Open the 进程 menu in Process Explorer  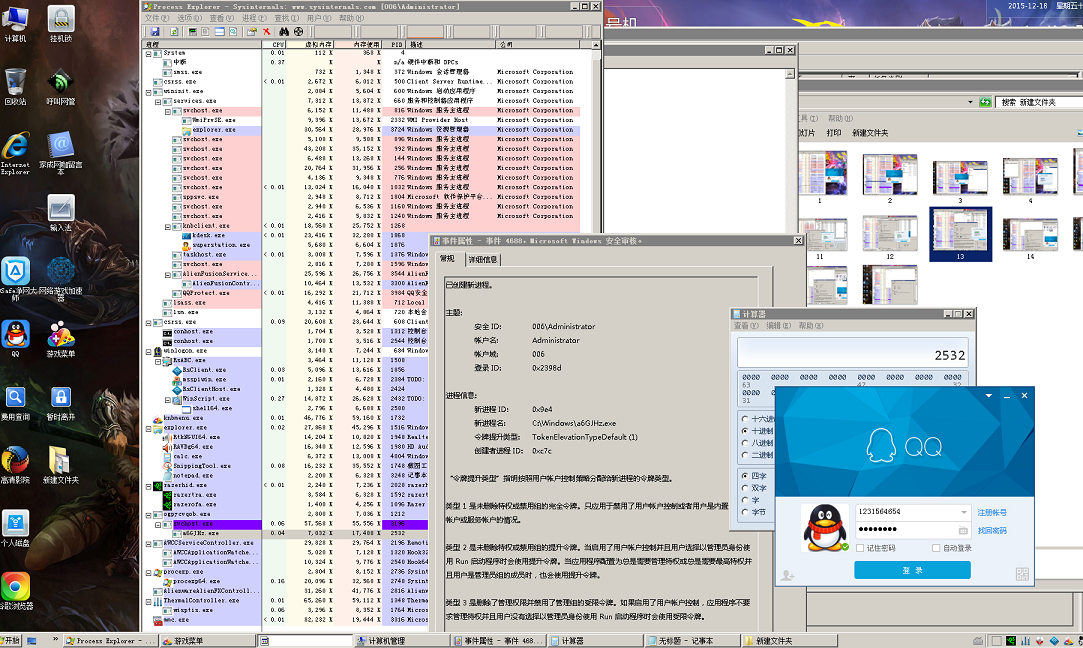click(x=253, y=18)
